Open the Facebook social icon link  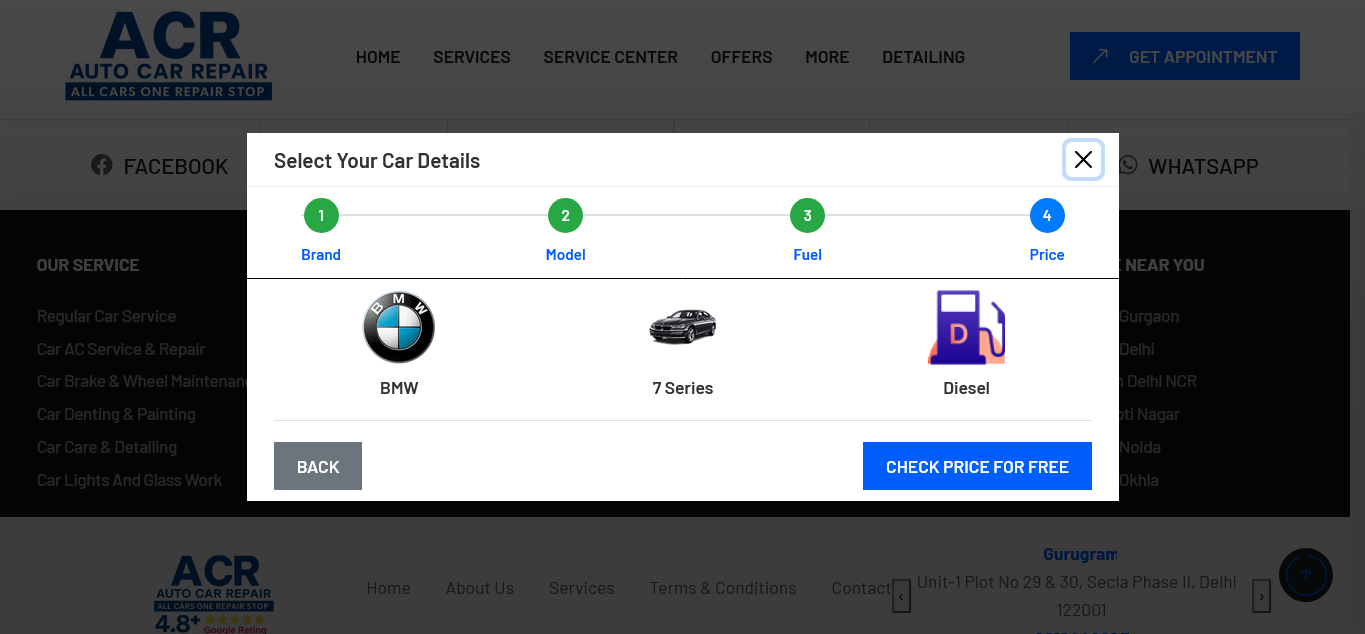(102, 165)
